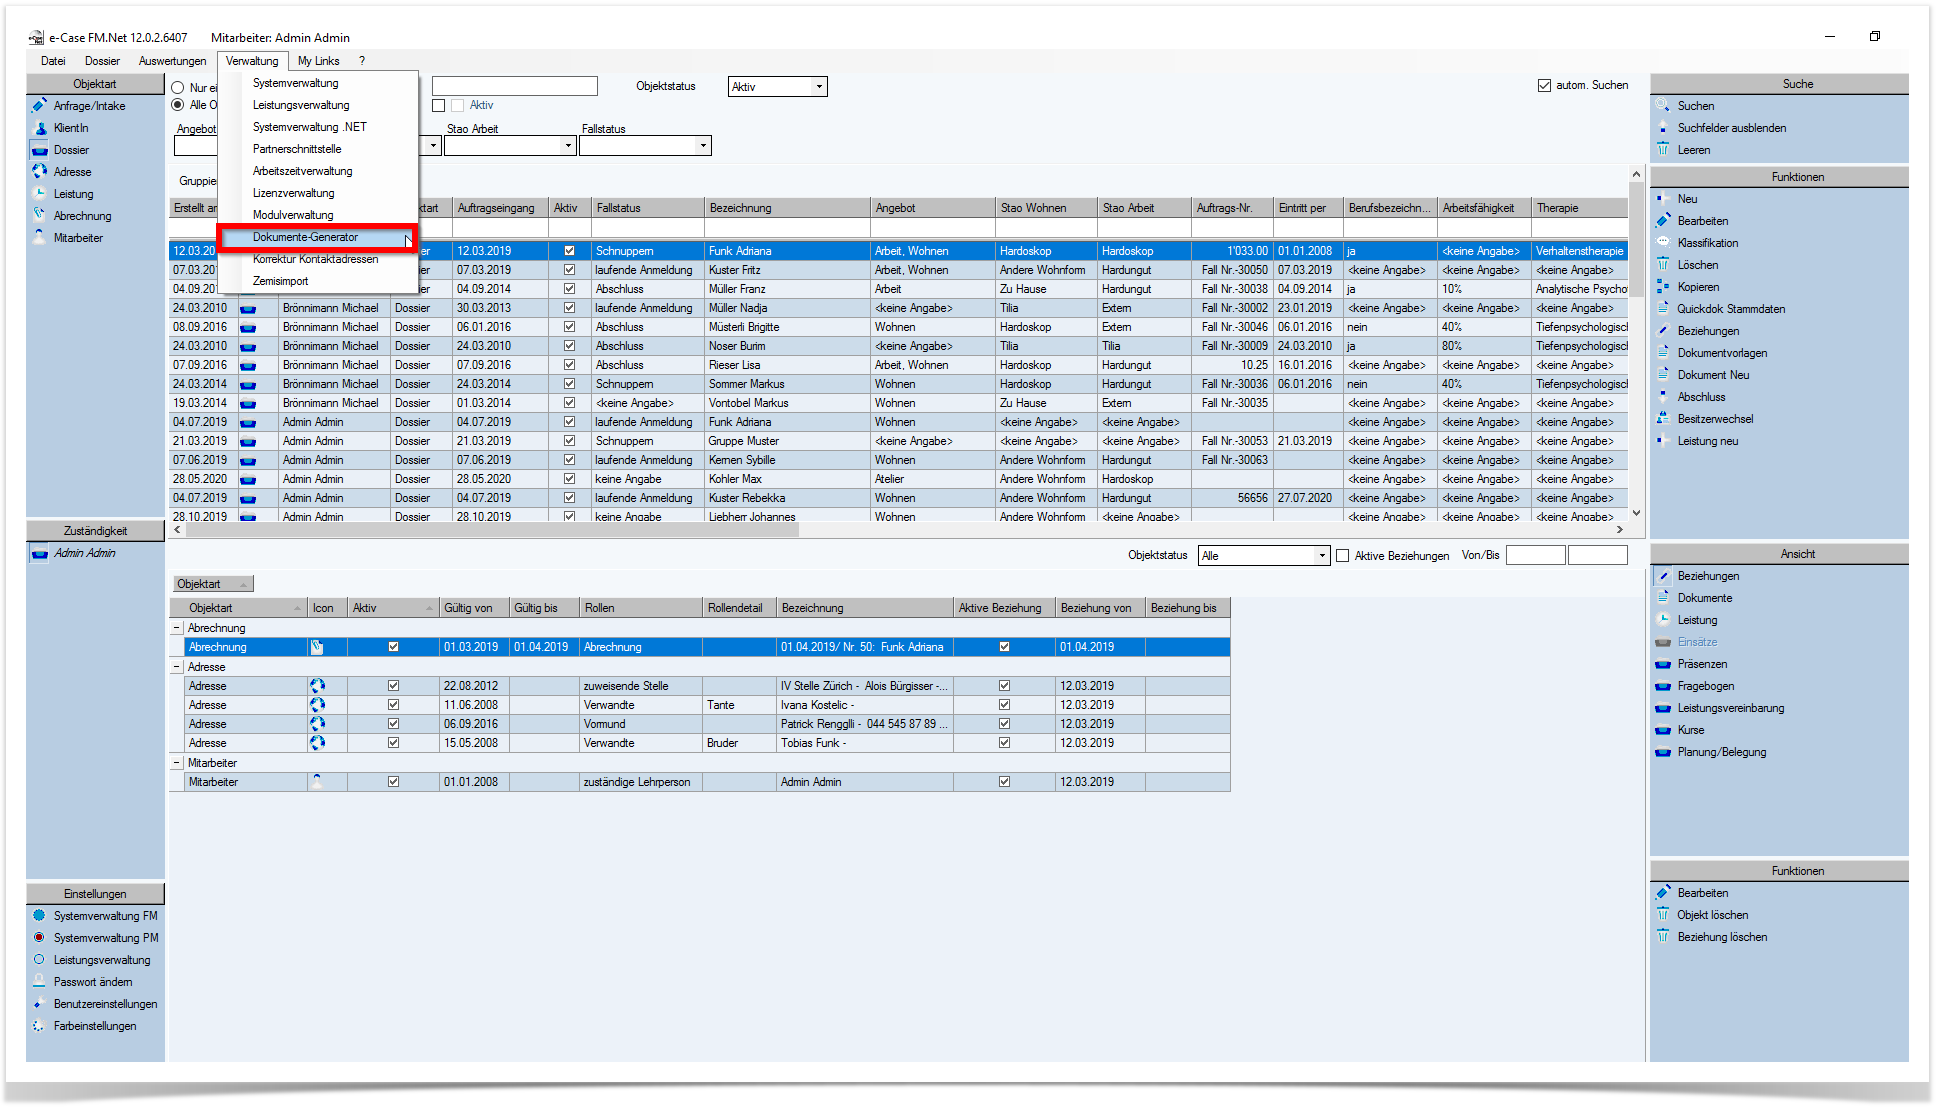Click the Bearbeiten pencil icon under Neu

tap(1663, 221)
